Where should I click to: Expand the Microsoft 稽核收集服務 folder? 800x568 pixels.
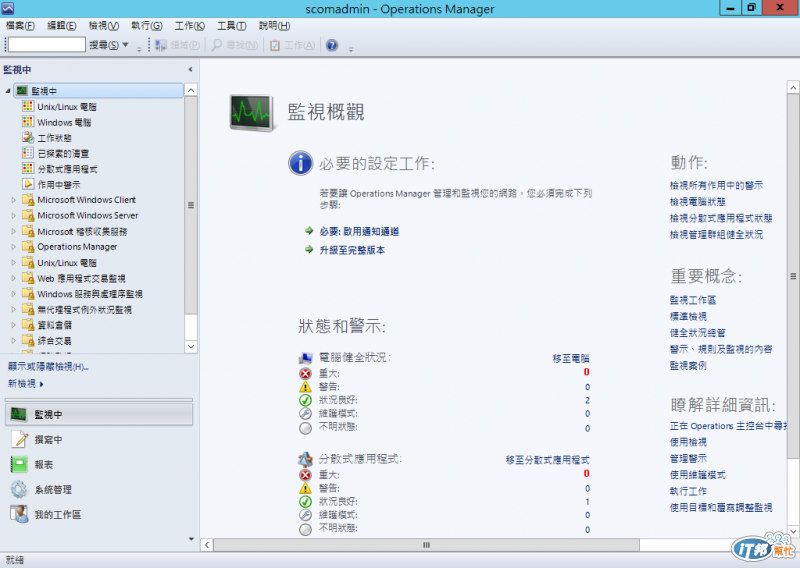pos(14,231)
